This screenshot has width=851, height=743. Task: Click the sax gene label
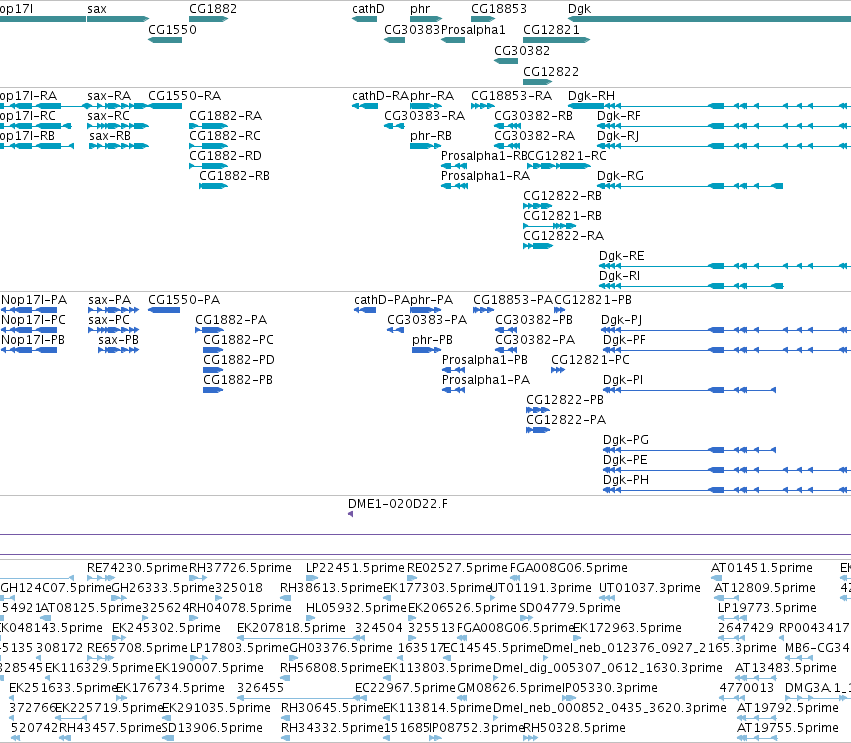(x=97, y=9)
